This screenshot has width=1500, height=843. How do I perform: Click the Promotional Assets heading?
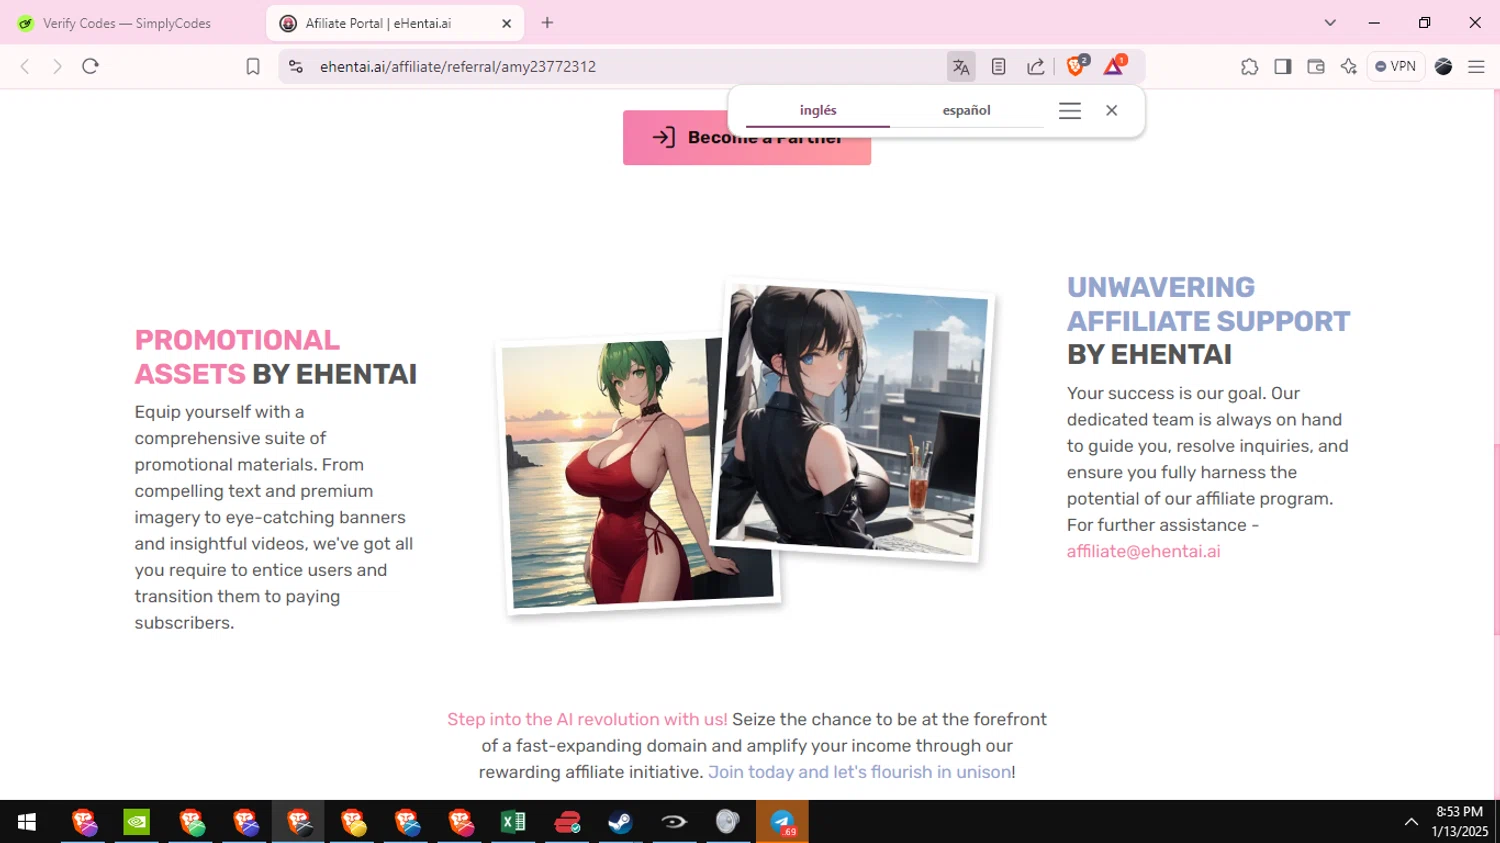[x=276, y=357]
